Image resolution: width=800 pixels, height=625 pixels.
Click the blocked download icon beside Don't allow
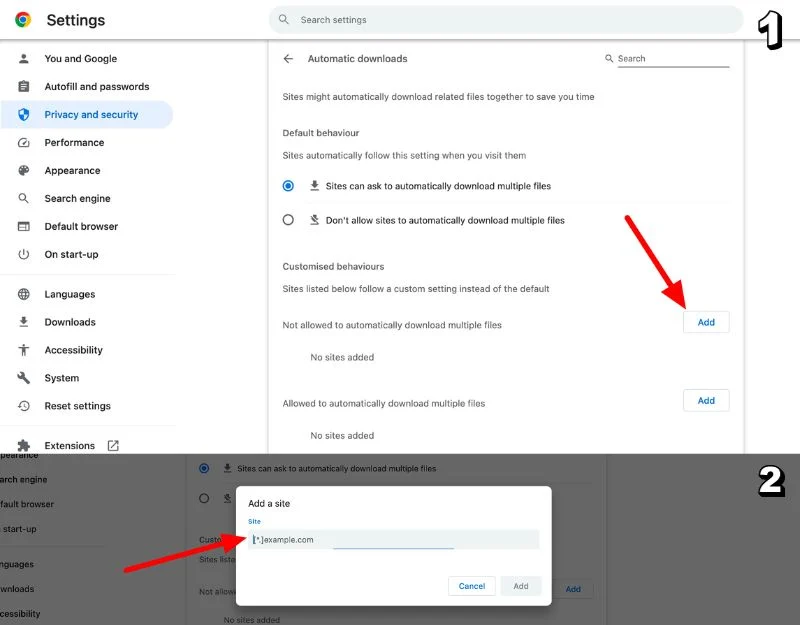pos(314,220)
